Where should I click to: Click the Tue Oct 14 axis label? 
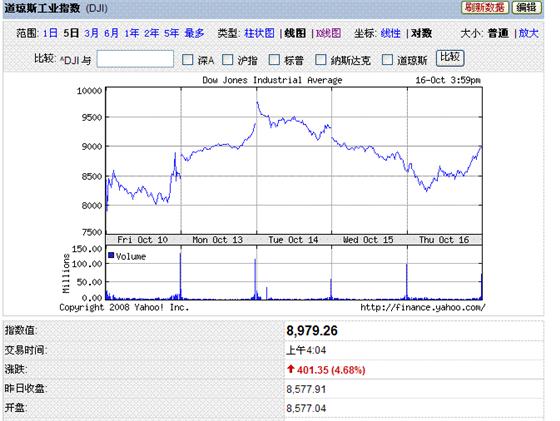pyautogui.click(x=293, y=240)
